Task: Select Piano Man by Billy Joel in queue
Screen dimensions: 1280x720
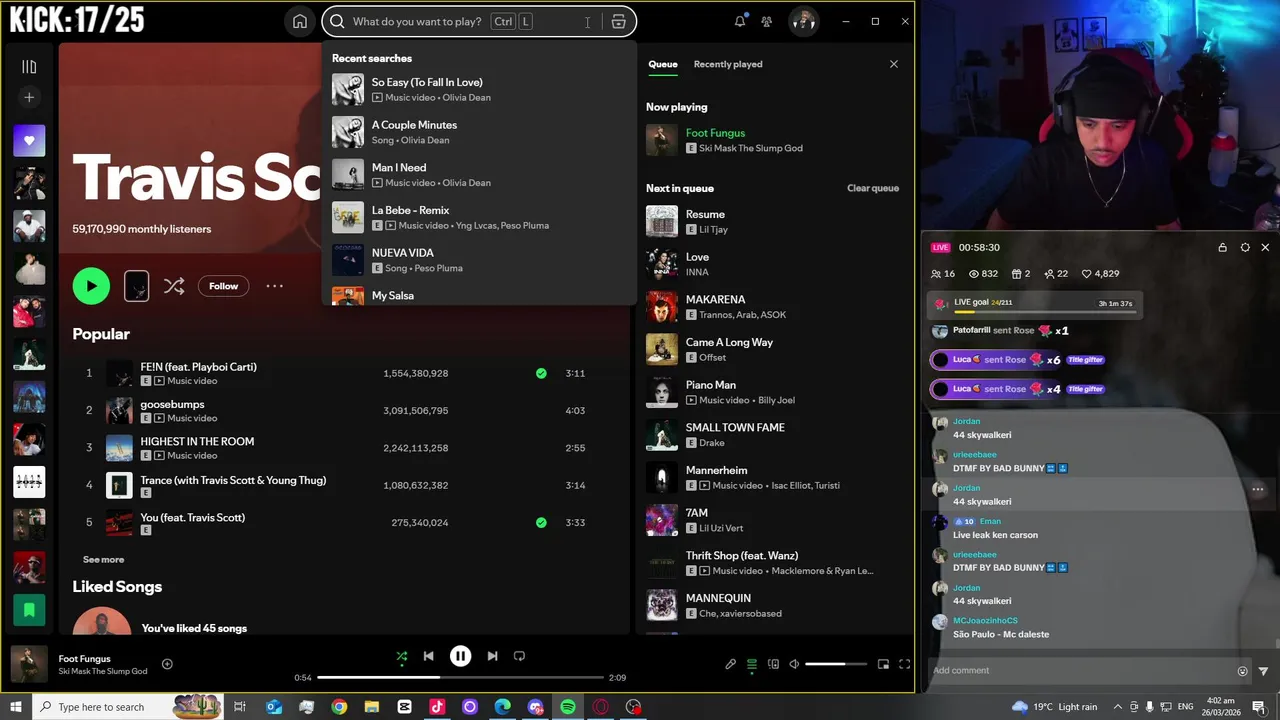Action: coord(773,392)
